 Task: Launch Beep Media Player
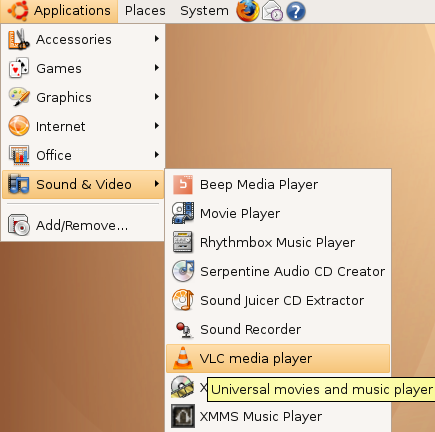coord(278,184)
